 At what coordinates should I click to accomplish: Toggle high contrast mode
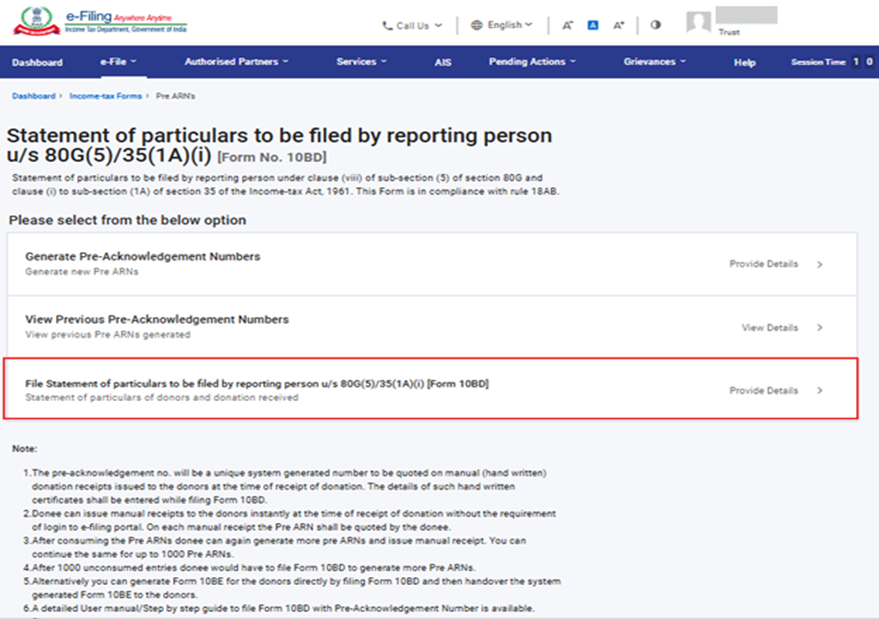tap(656, 25)
